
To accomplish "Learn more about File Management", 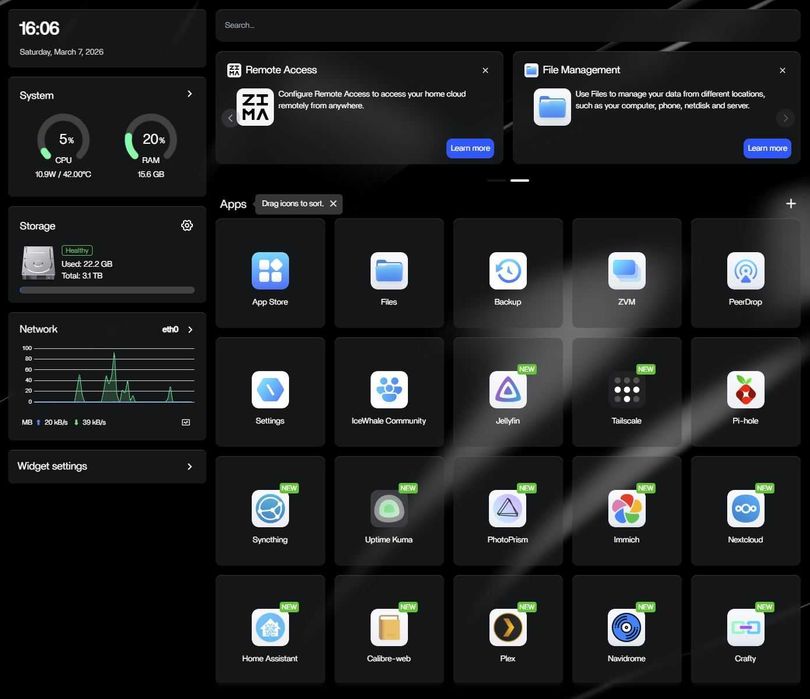I will 767,148.
